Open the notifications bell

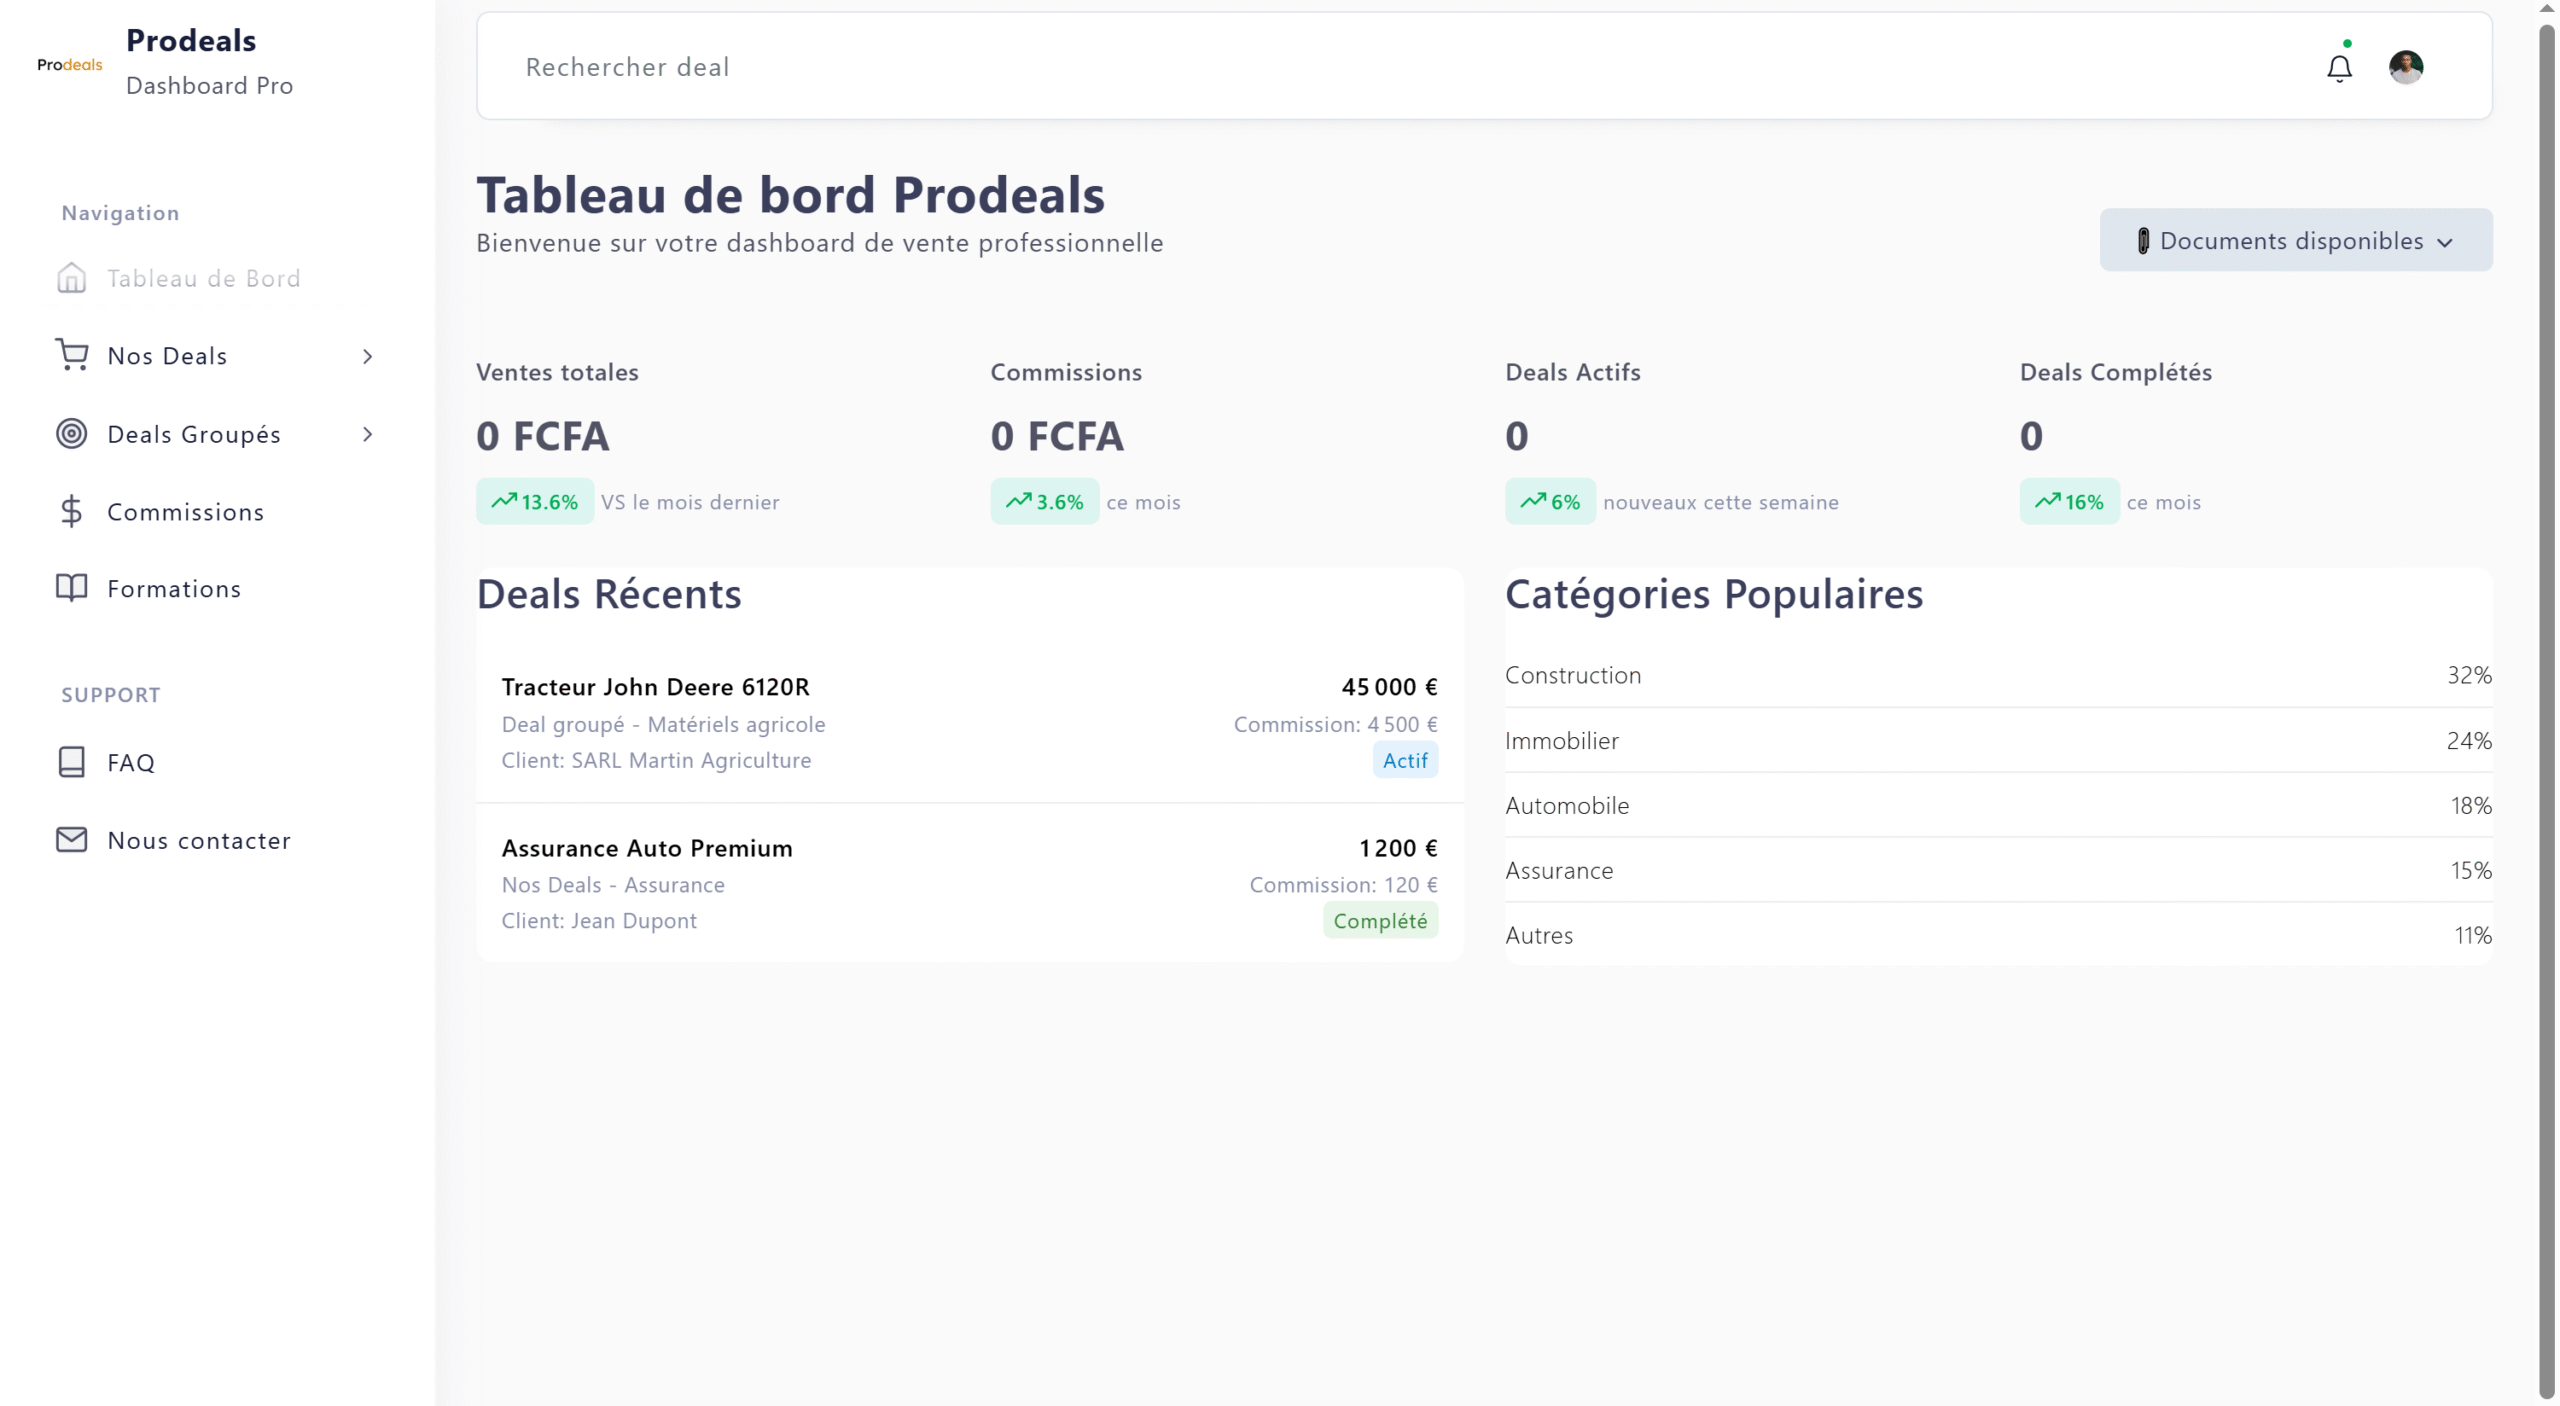(x=2339, y=66)
